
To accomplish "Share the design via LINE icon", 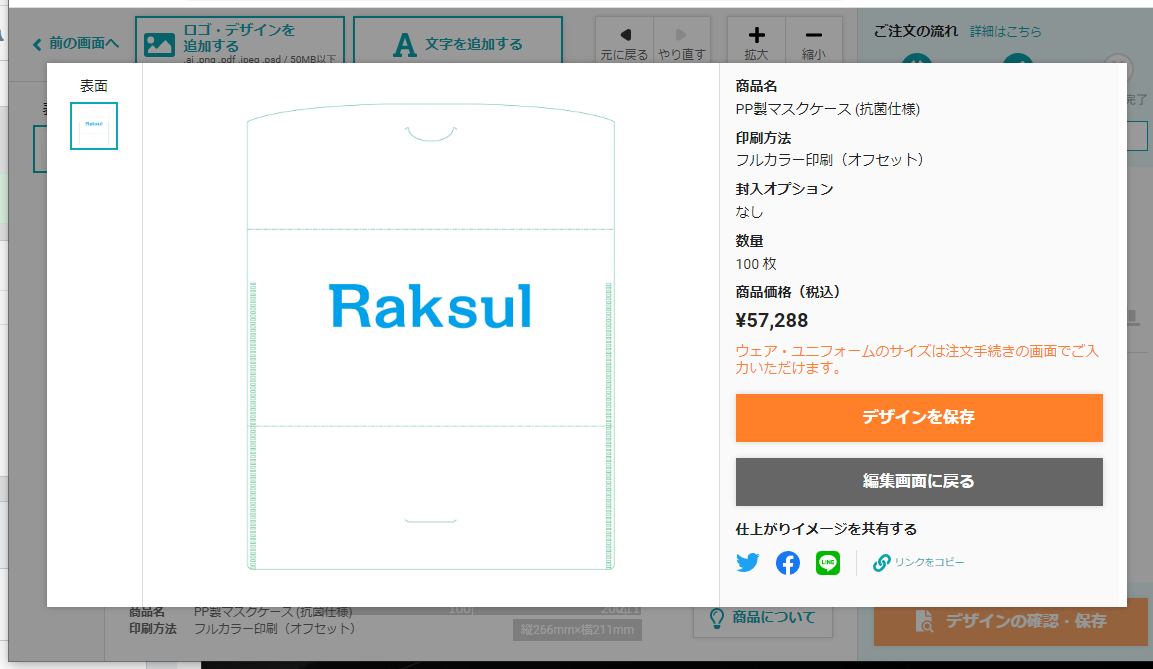I will pyautogui.click(x=828, y=562).
